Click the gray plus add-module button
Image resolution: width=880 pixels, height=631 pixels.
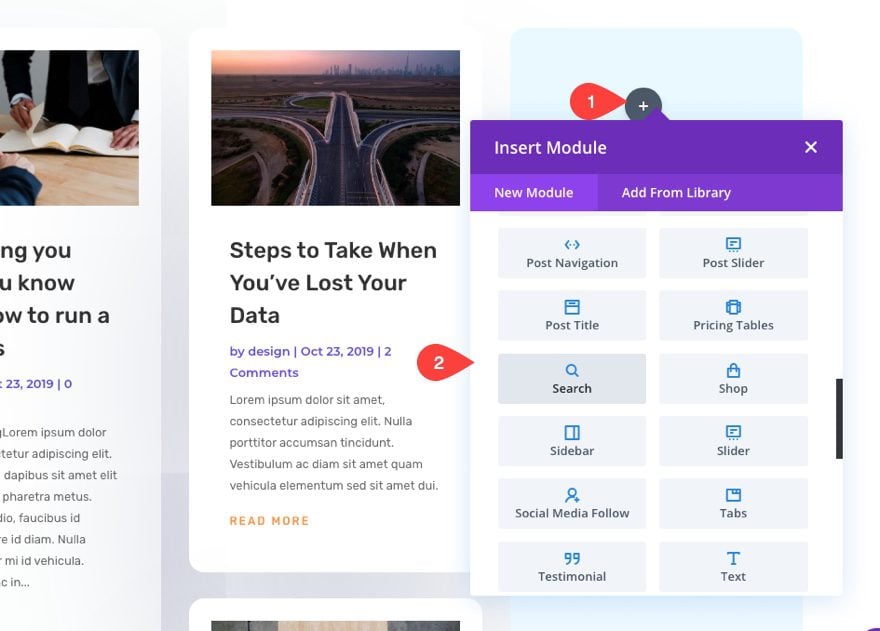(x=643, y=106)
